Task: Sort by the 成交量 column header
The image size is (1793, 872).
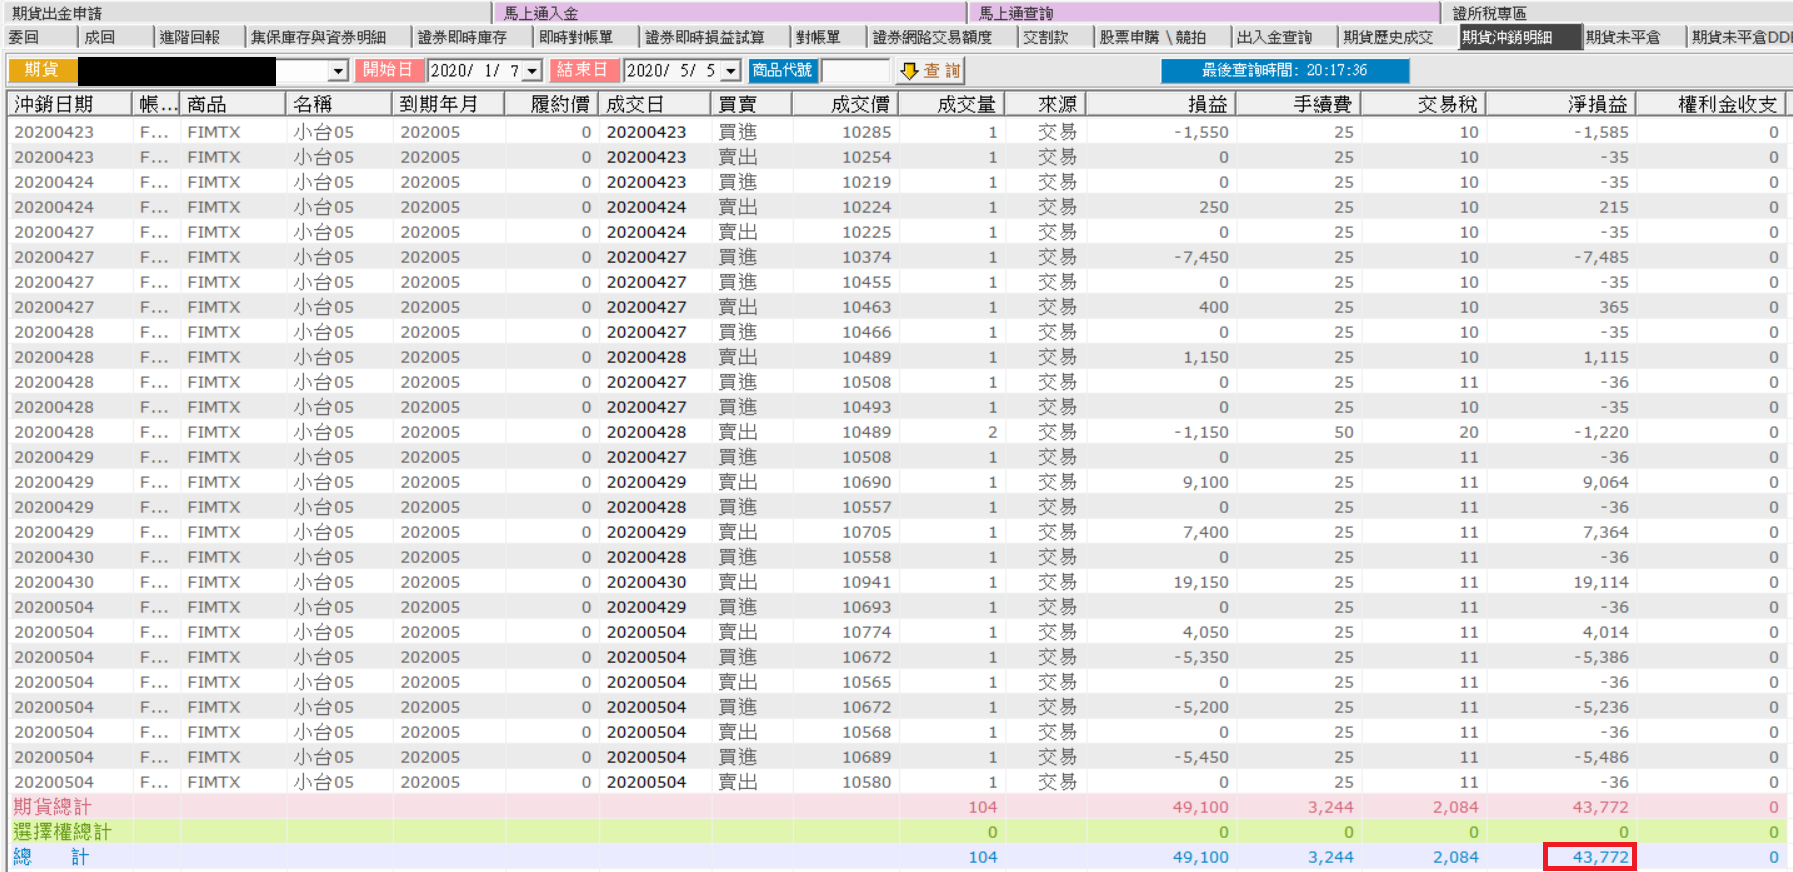Action: pos(951,104)
